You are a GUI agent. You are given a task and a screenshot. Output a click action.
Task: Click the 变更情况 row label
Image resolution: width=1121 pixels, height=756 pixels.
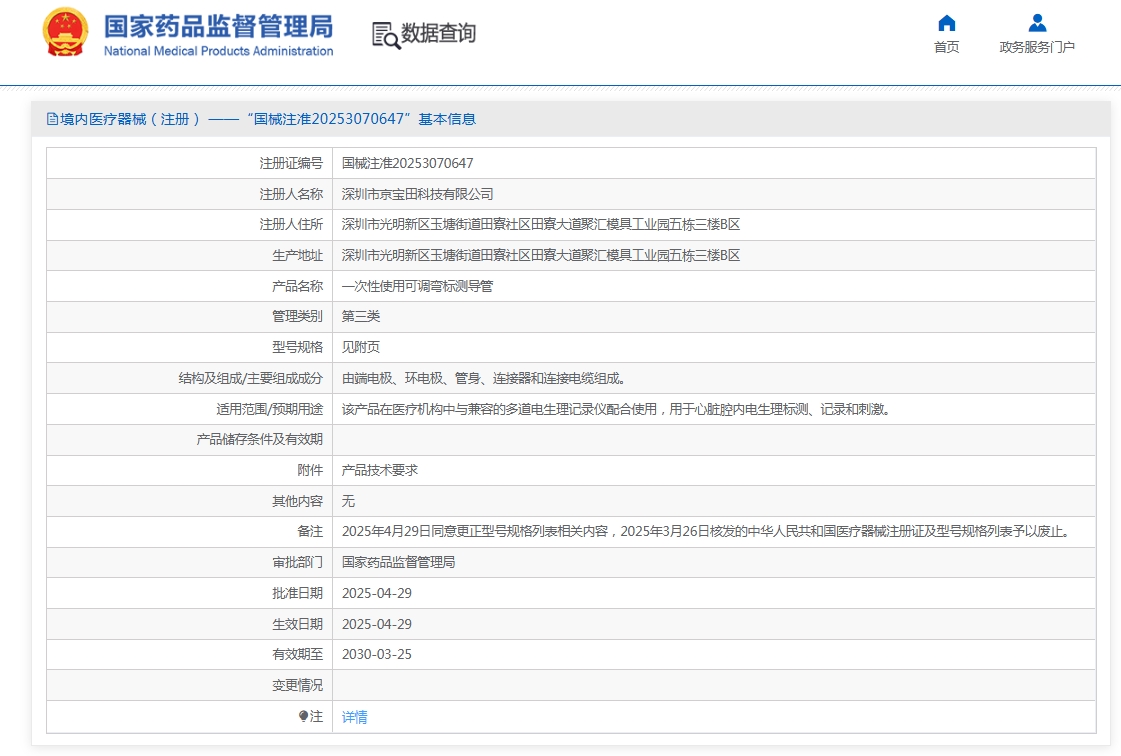(297, 685)
